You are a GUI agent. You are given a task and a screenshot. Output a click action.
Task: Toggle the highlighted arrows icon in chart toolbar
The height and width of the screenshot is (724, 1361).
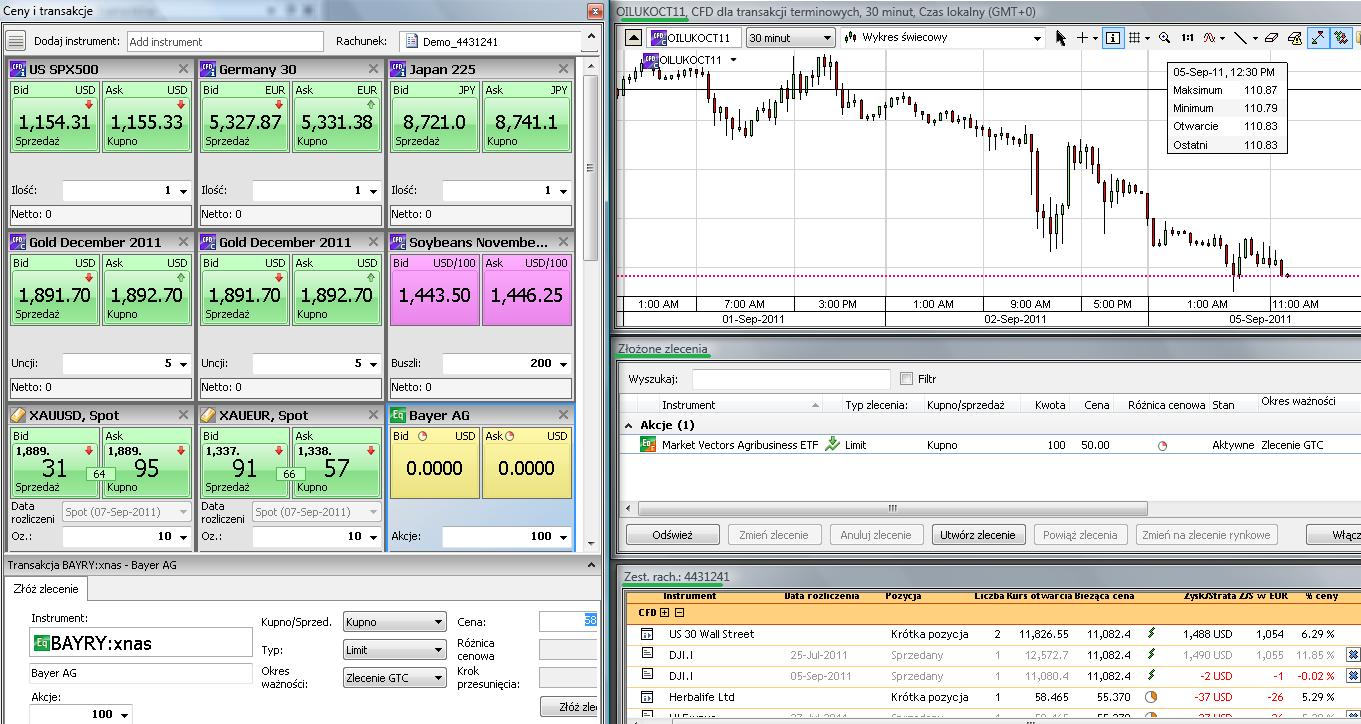pos(1317,38)
